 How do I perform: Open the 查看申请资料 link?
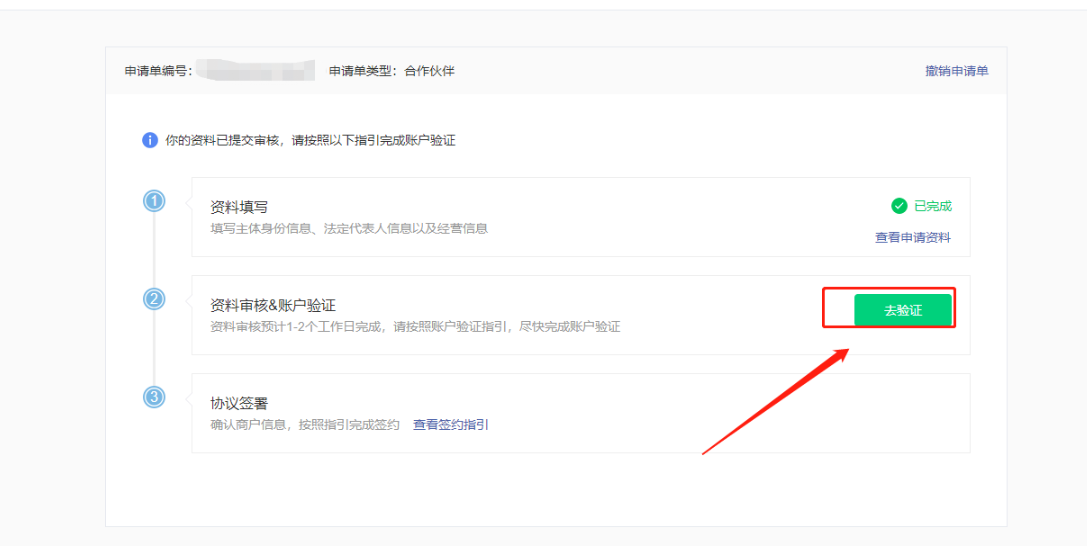(913, 238)
